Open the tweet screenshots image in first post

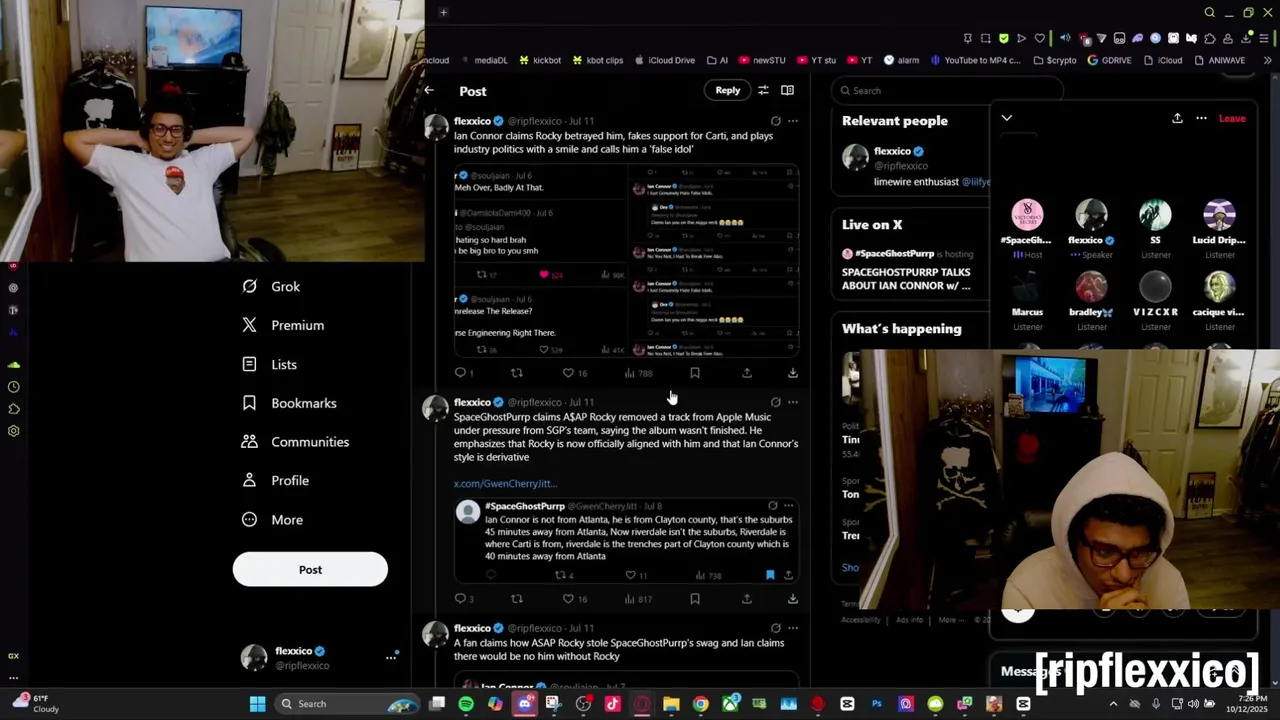(x=627, y=261)
